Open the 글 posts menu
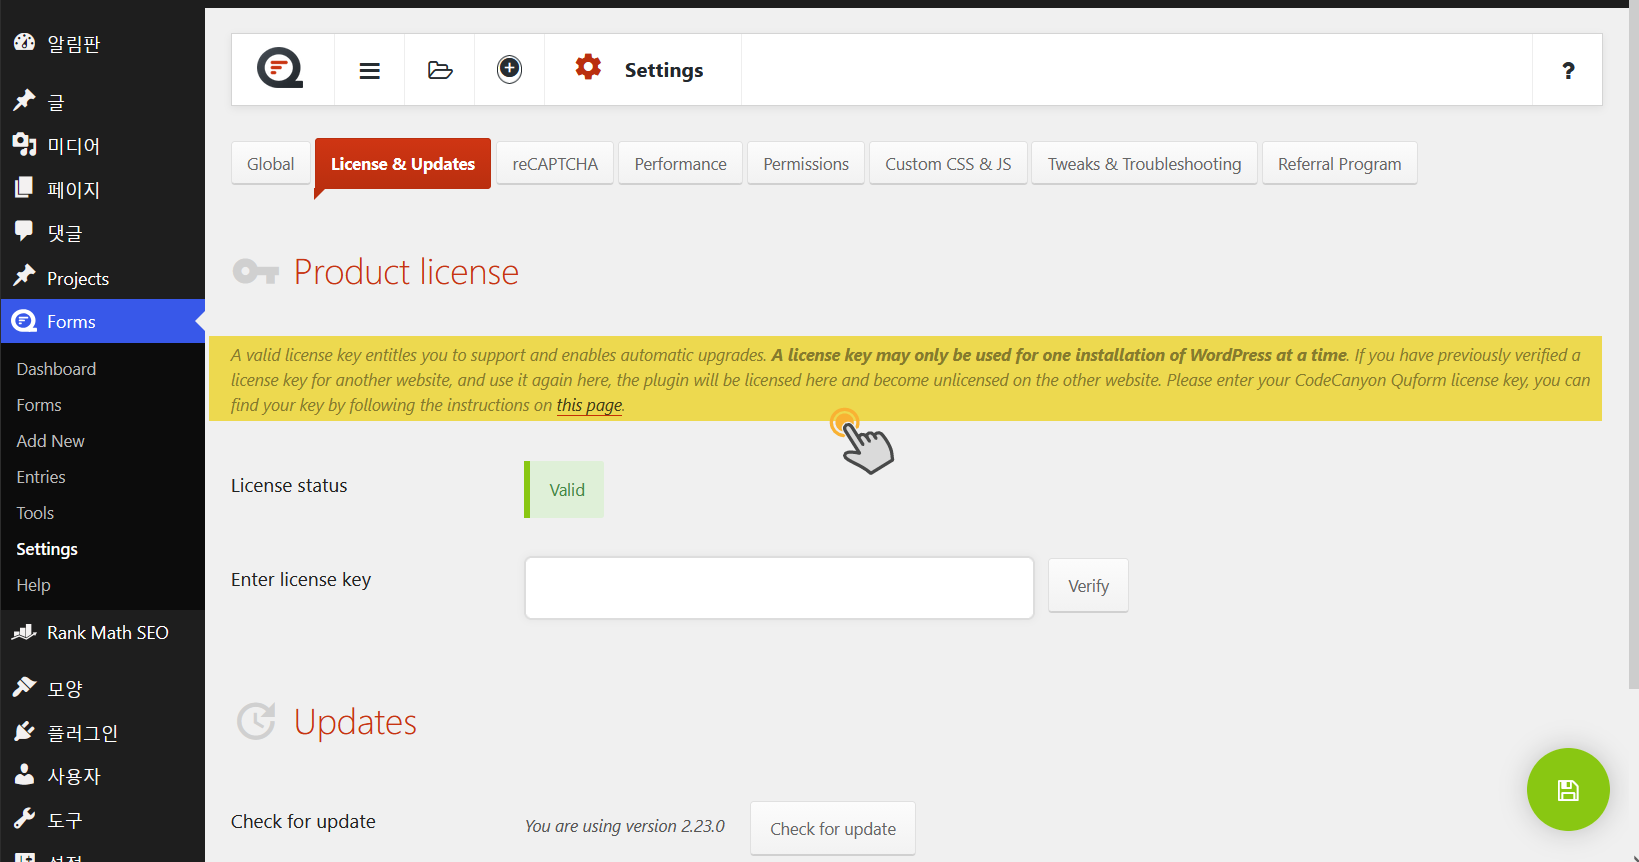This screenshot has width=1639, height=862. tap(102, 101)
